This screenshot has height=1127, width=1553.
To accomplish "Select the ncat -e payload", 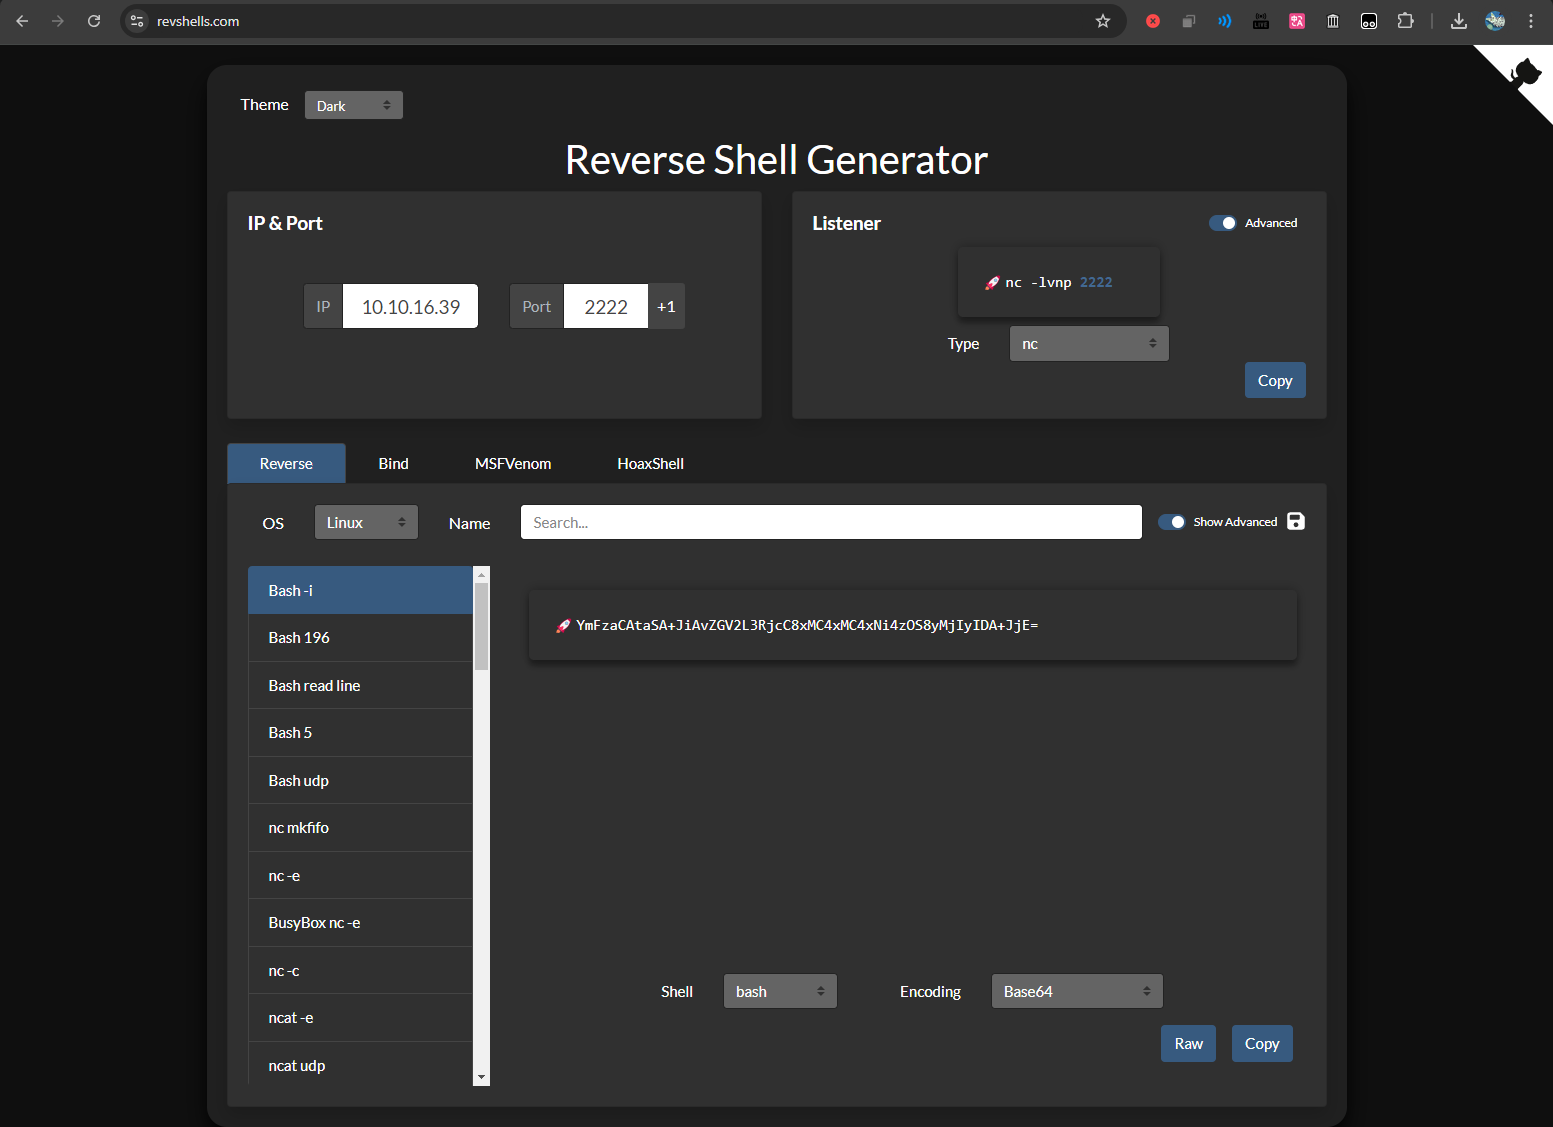I will [x=360, y=1018].
